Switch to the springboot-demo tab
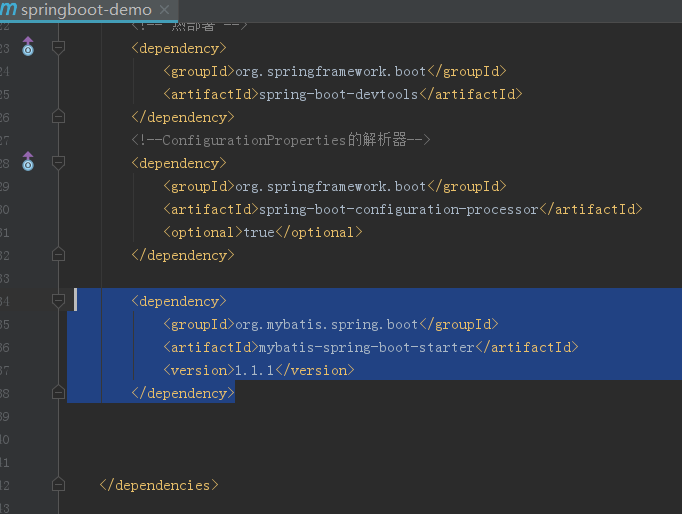 pyautogui.click(x=90, y=10)
